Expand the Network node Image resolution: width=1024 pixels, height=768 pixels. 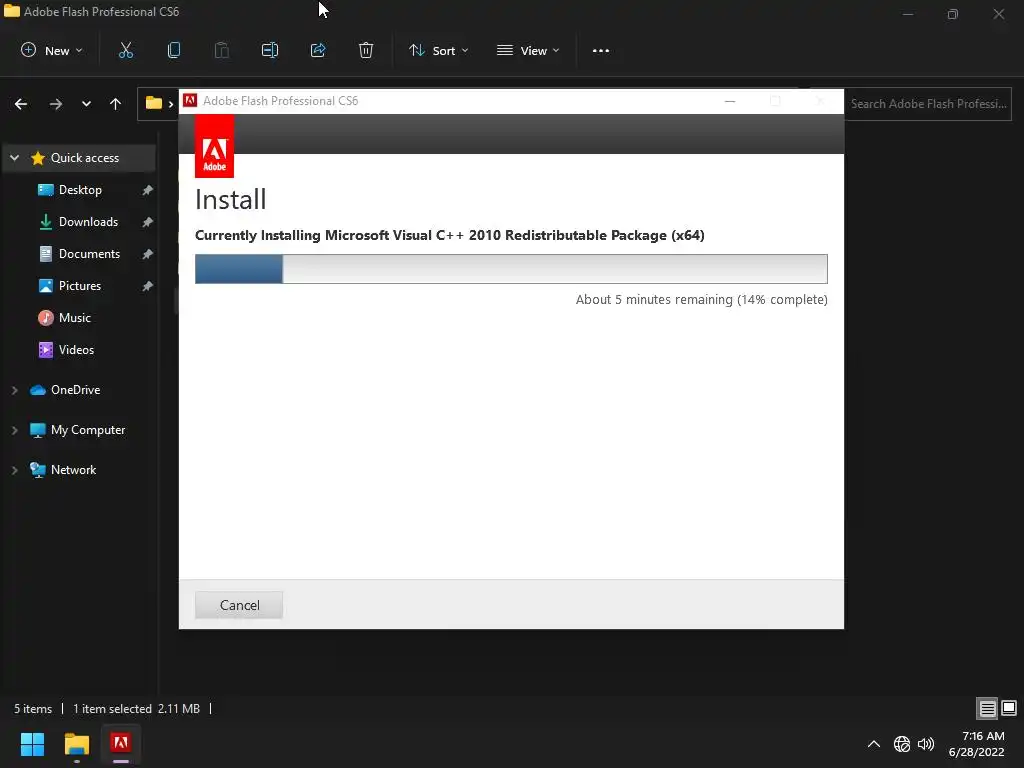(14, 470)
